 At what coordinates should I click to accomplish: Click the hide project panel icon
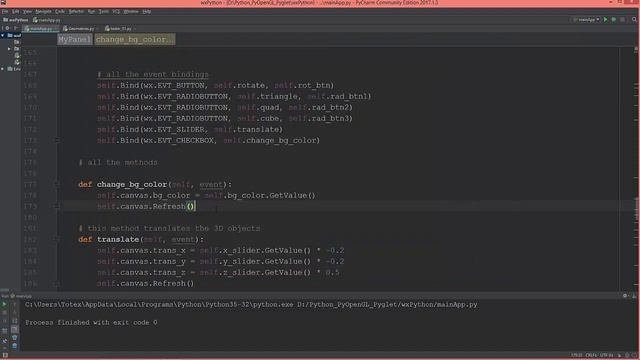16,29
